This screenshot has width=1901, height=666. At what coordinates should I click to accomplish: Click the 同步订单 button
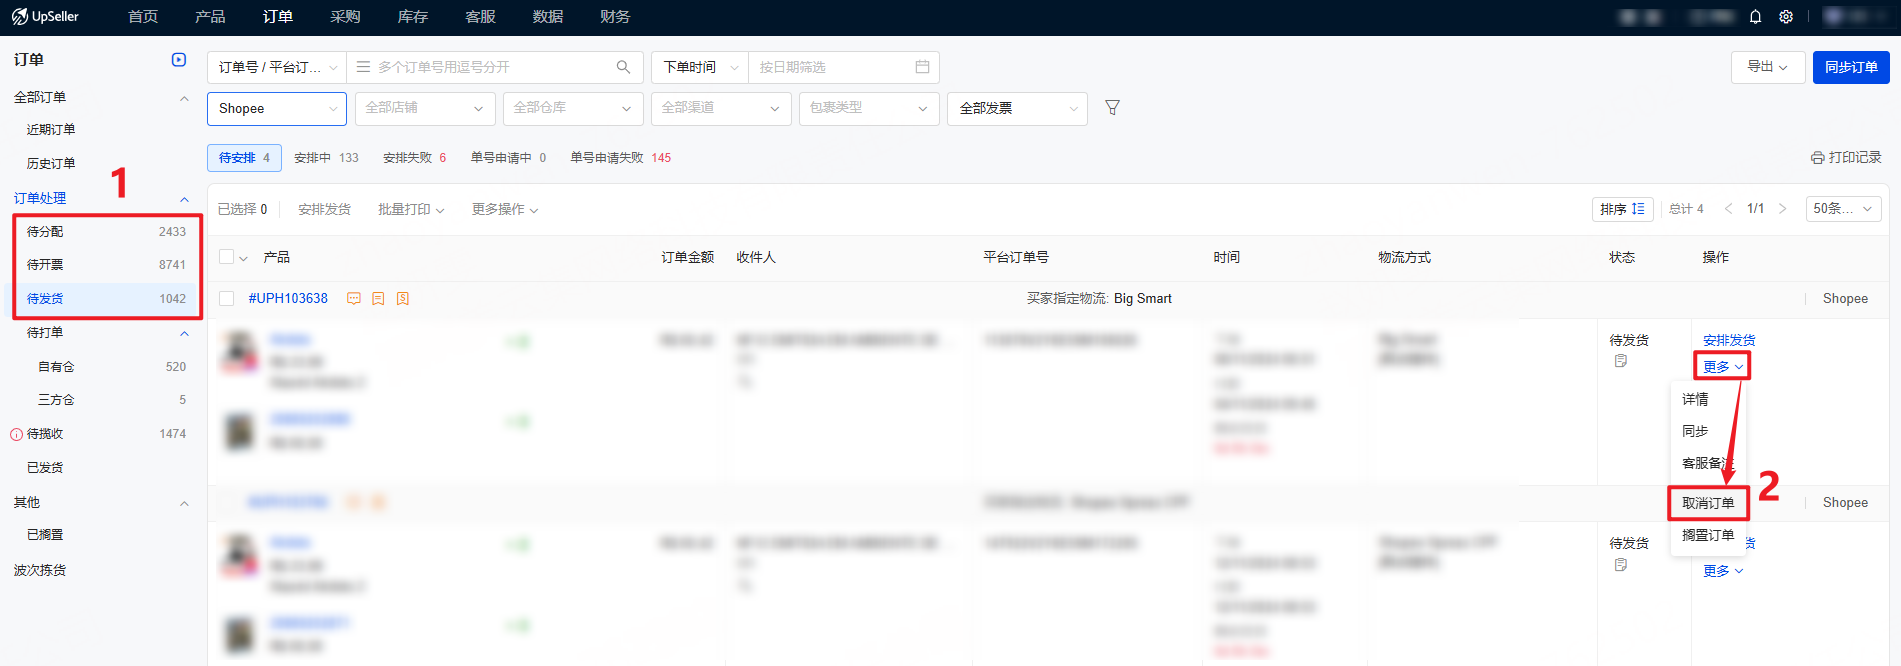click(1850, 67)
